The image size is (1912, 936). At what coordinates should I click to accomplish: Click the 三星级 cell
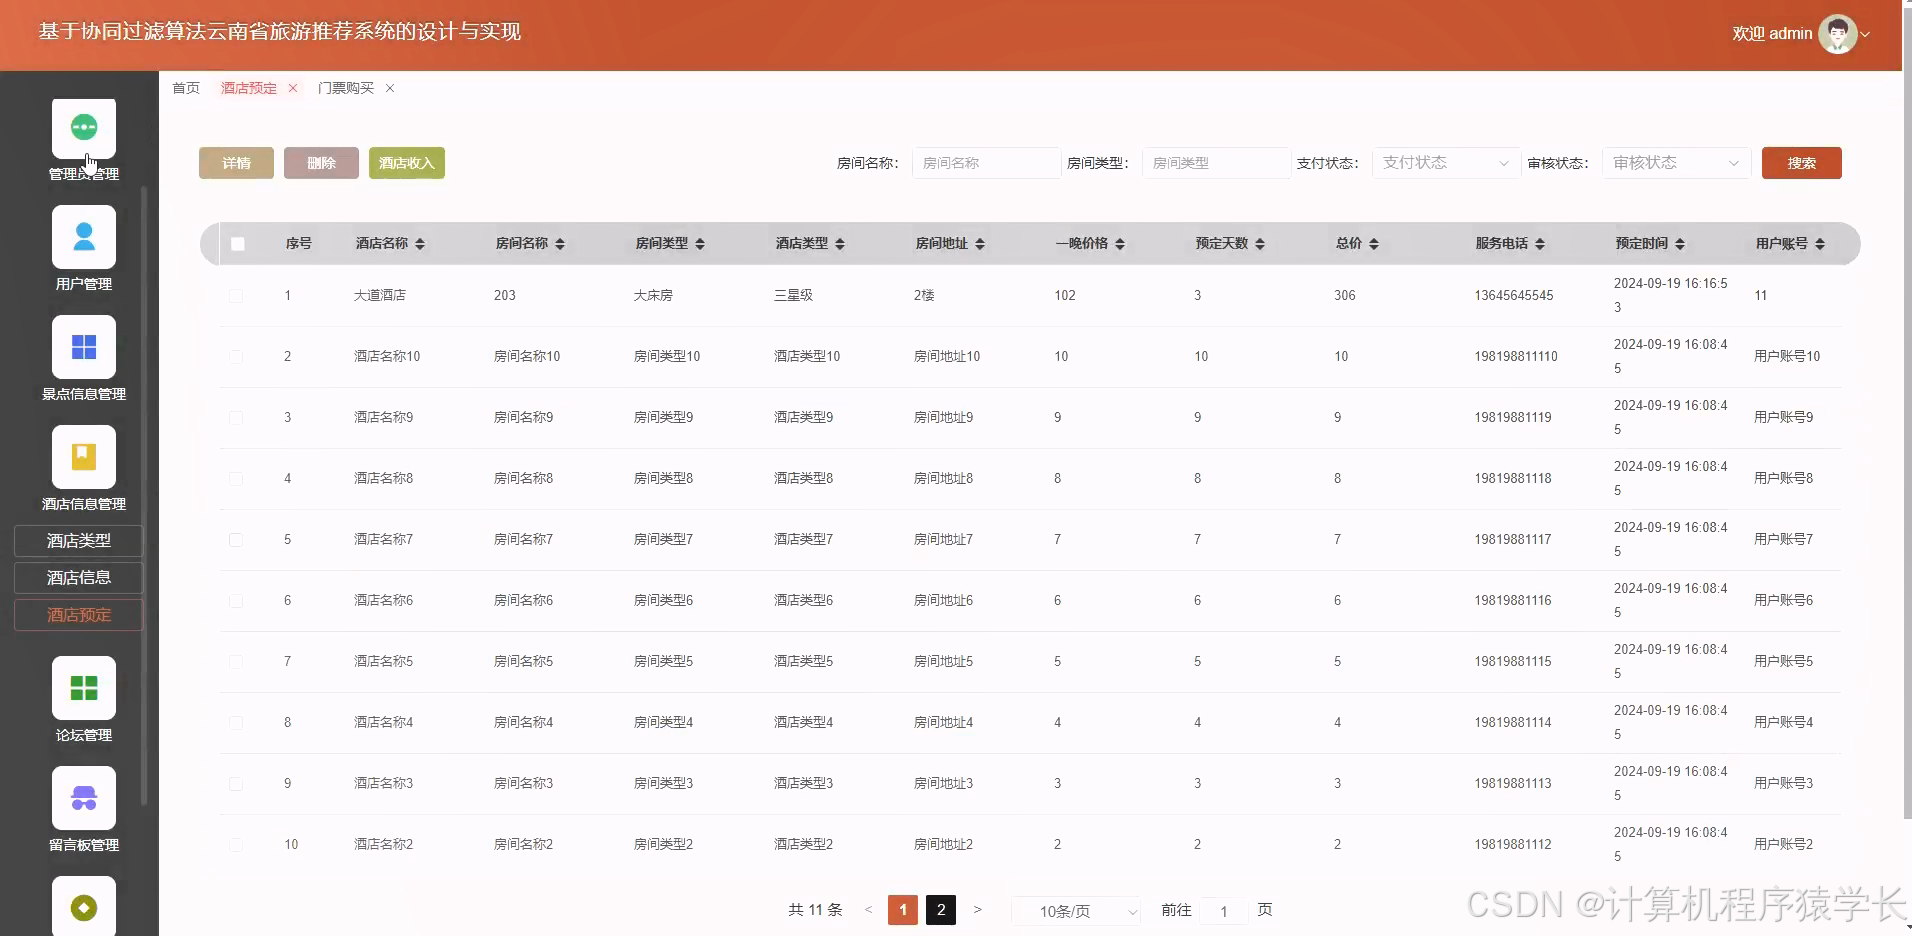794,296
